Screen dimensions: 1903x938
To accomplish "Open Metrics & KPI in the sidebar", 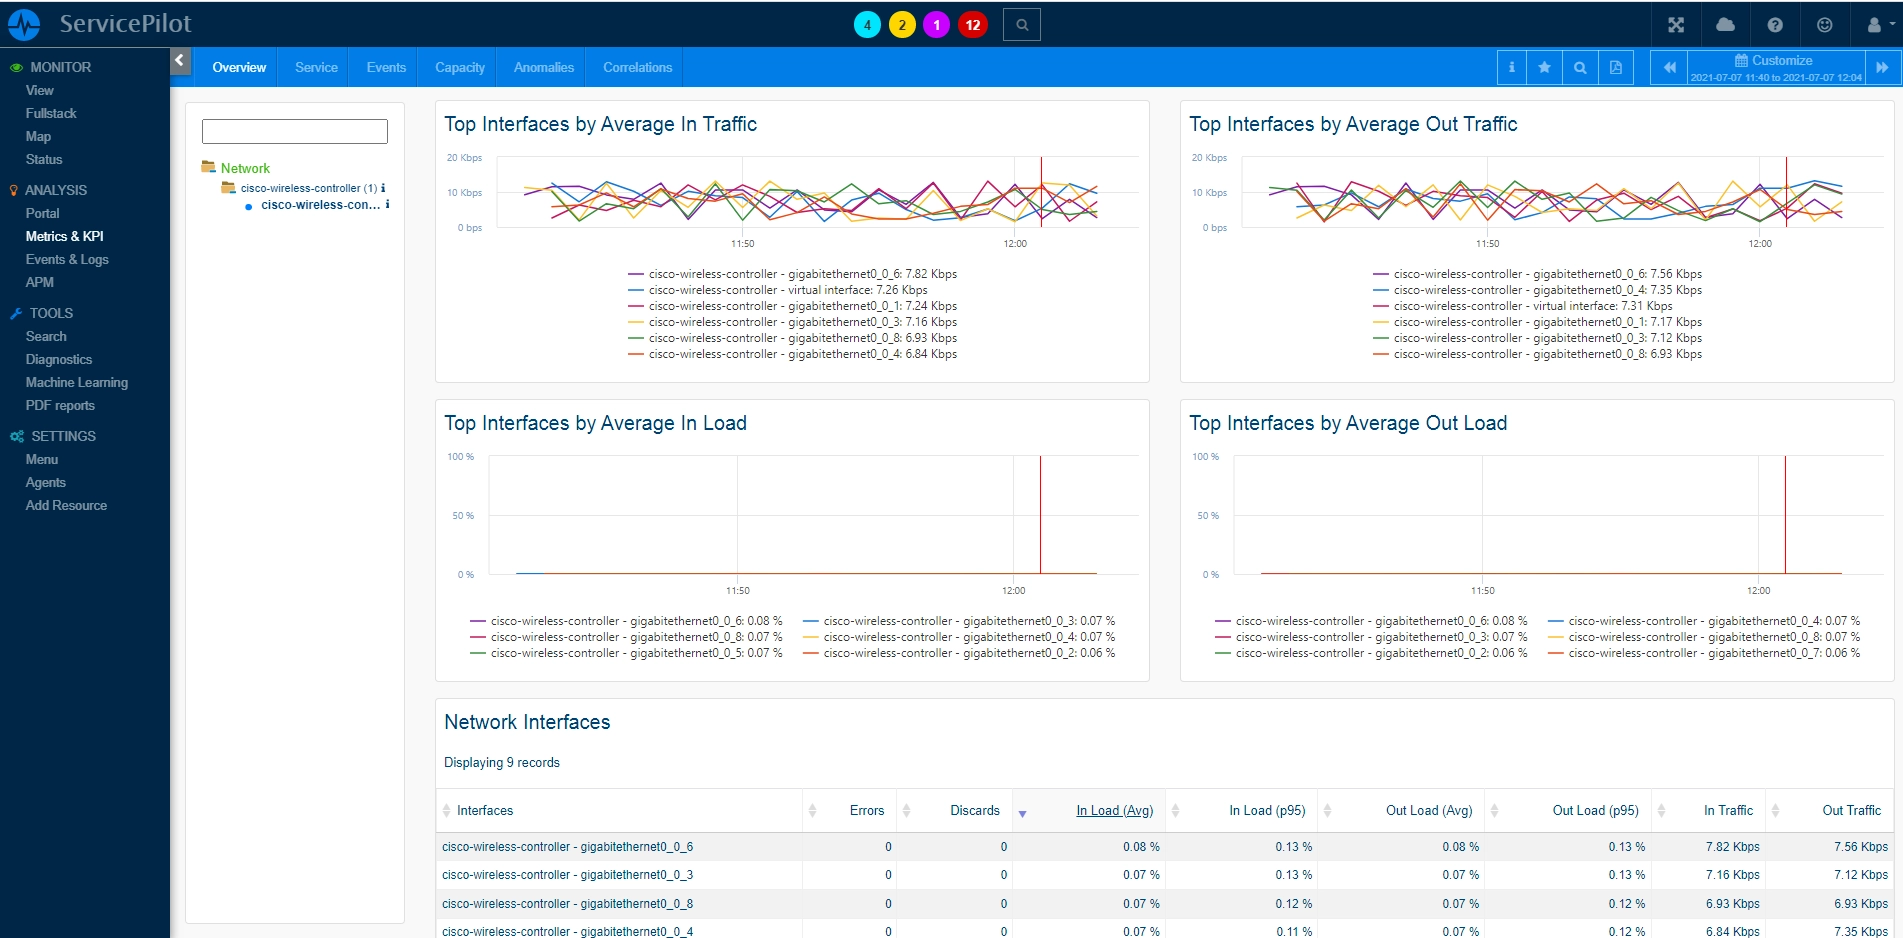I will click(x=65, y=236).
